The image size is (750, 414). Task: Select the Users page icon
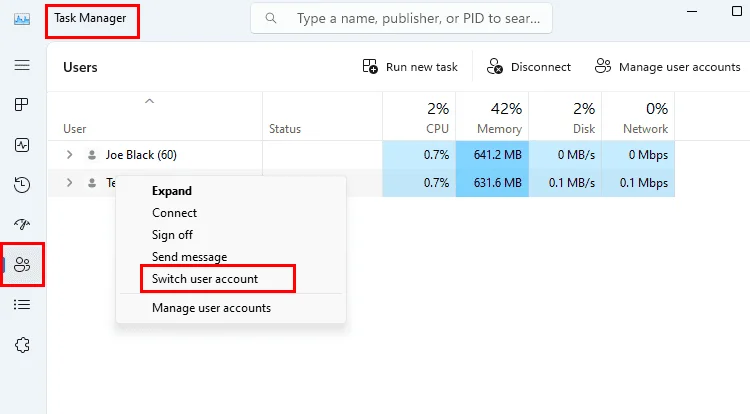click(x=22, y=264)
